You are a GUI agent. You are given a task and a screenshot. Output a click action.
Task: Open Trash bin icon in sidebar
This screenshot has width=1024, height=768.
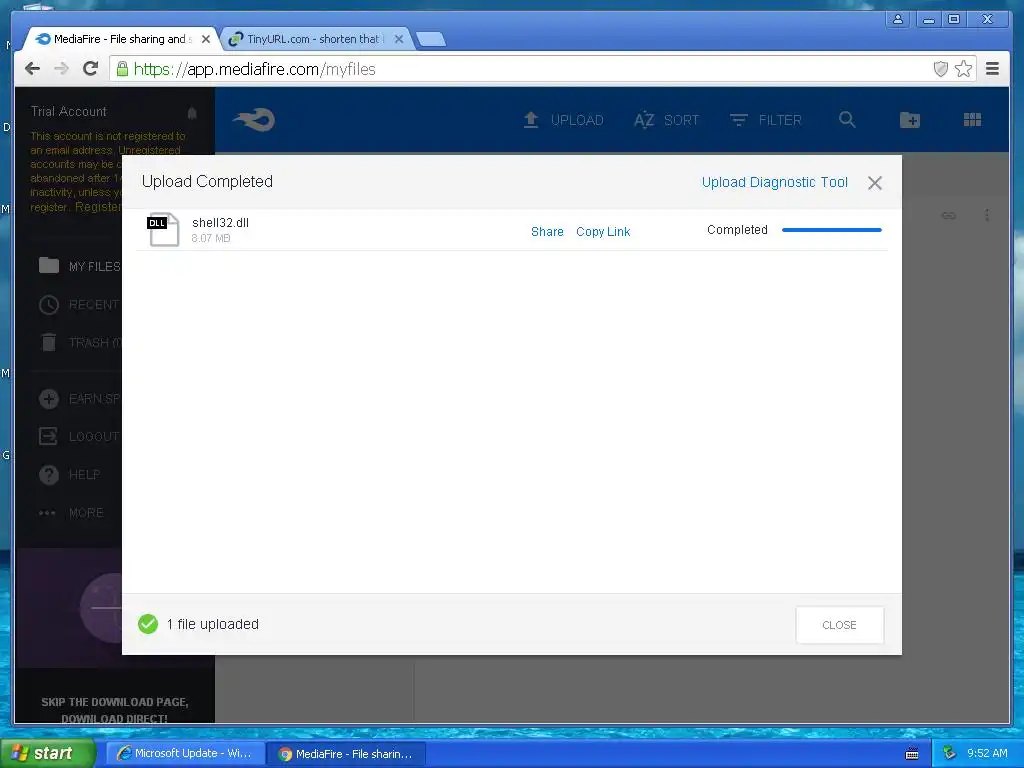tap(49, 342)
